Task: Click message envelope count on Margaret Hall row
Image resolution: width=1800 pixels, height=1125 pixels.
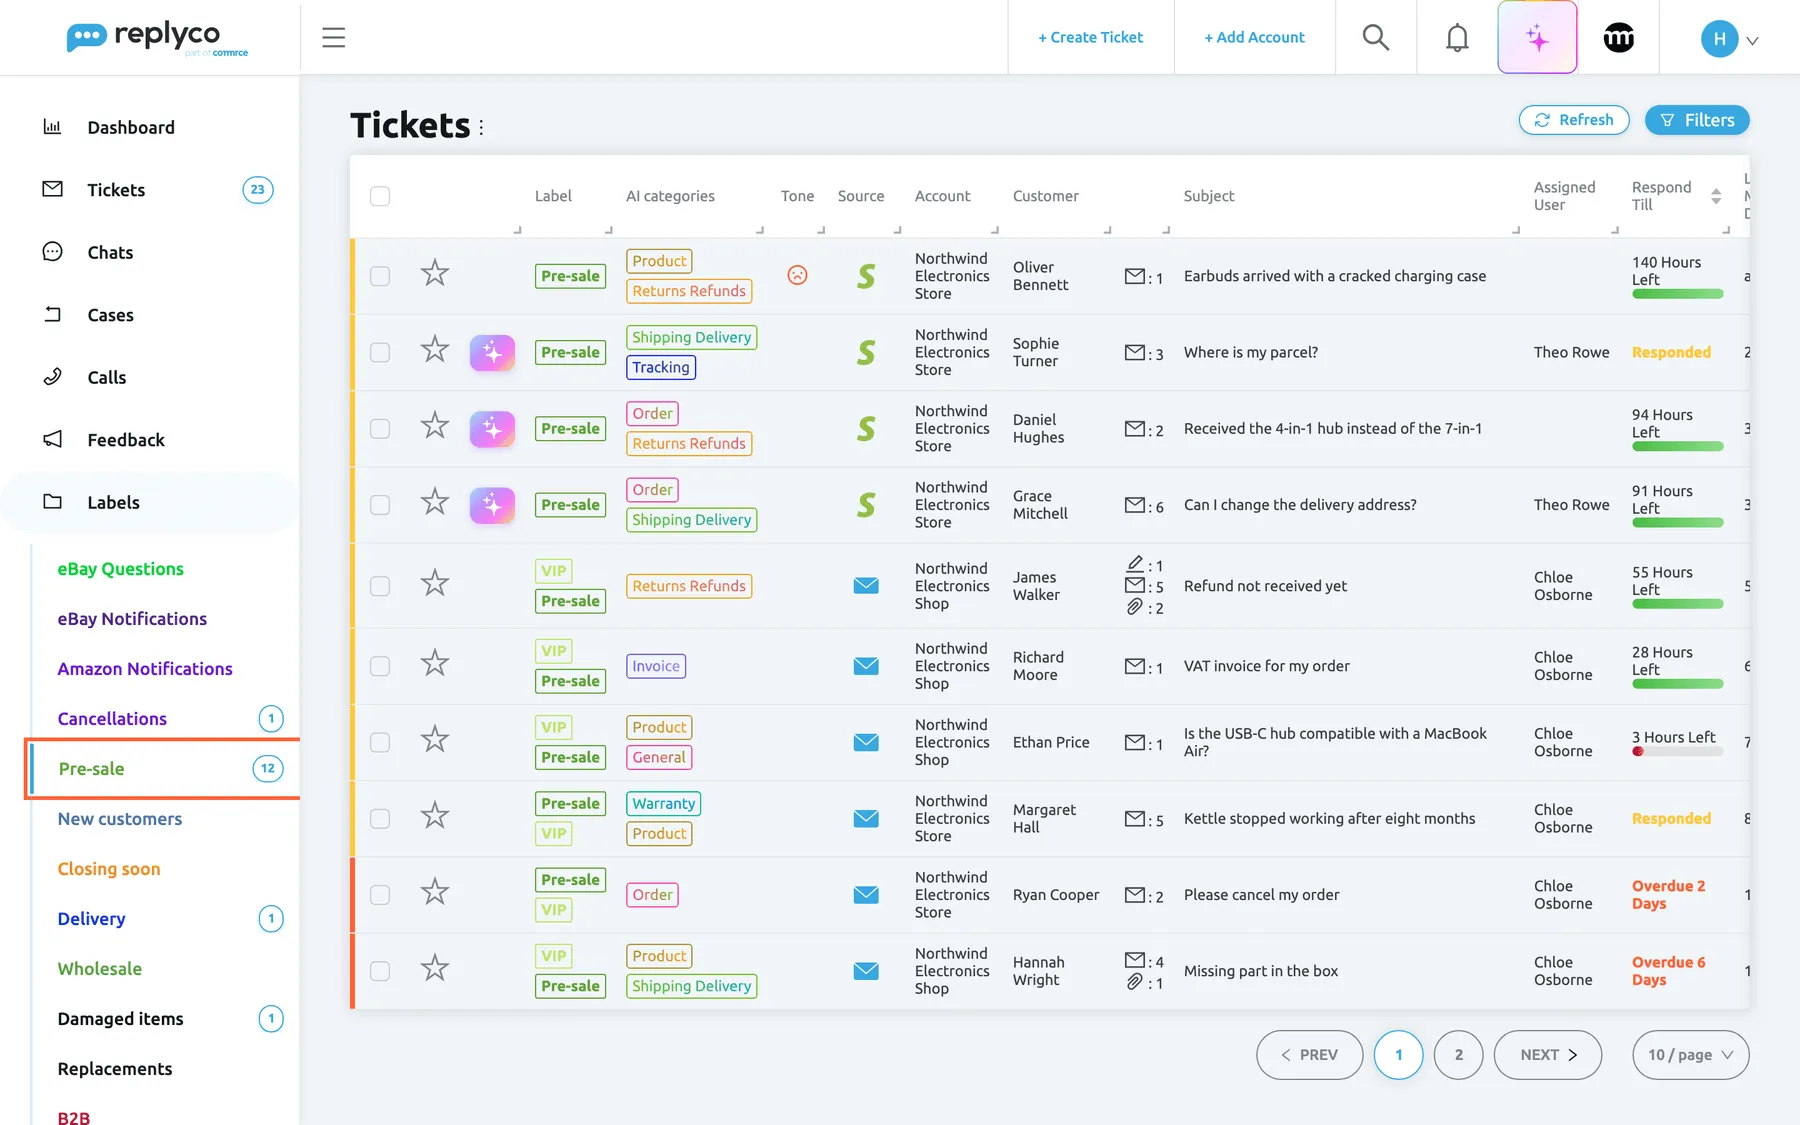Action: 1144,819
